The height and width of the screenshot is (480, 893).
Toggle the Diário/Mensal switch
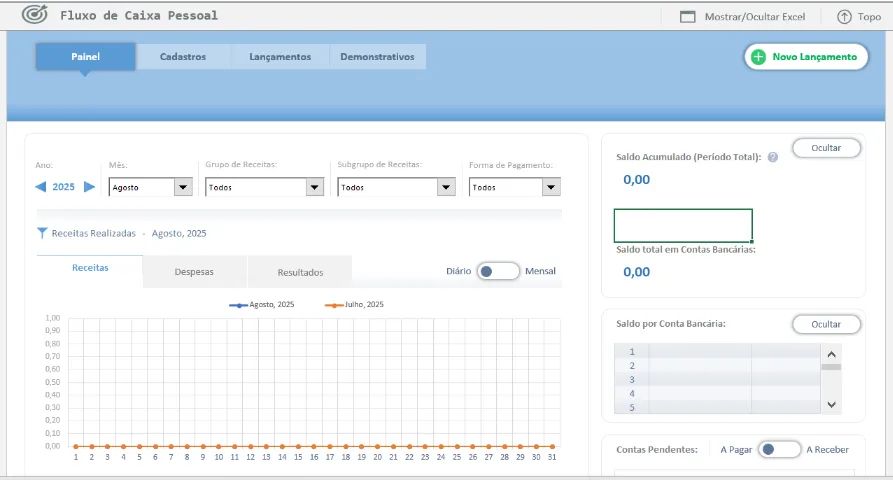pos(498,271)
